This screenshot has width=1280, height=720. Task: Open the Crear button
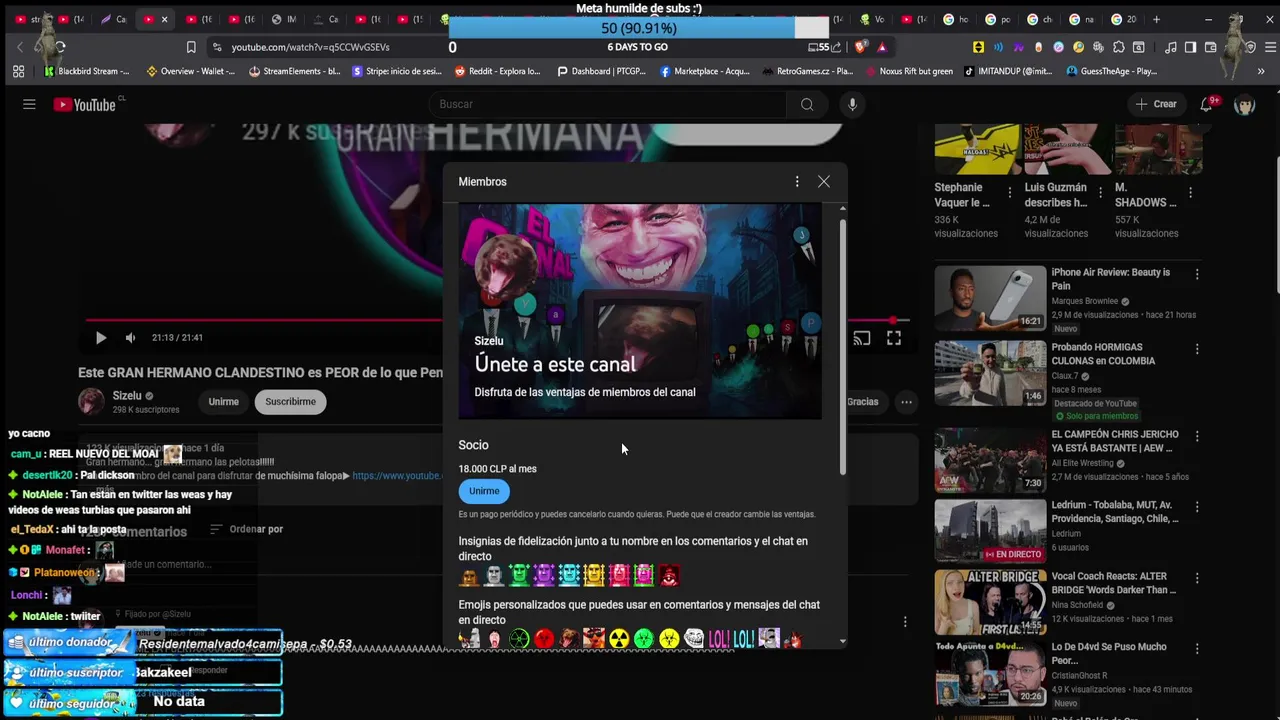pos(1156,104)
